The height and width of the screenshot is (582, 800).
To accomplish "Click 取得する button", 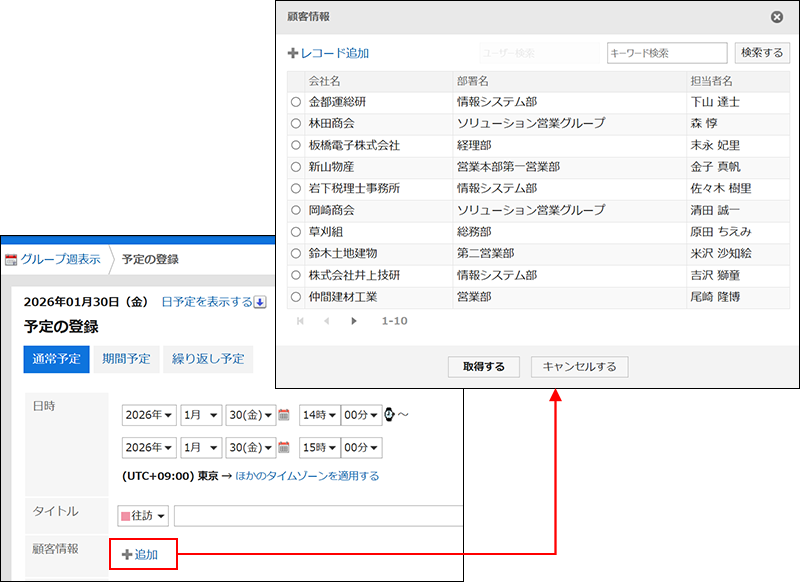I will coord(484,367).
